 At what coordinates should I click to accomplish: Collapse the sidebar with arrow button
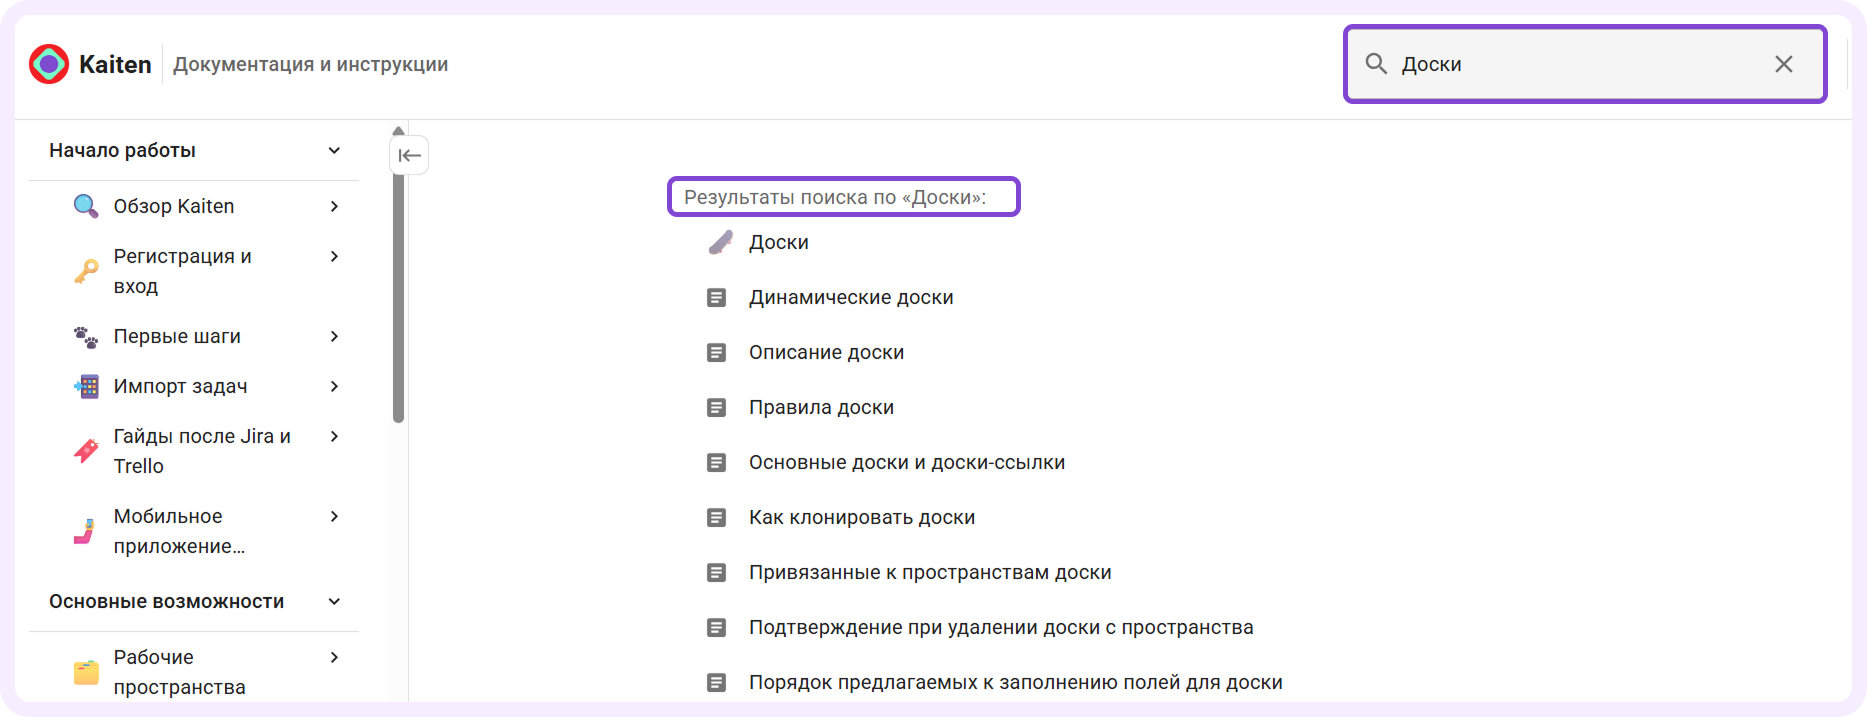point(409,155)
